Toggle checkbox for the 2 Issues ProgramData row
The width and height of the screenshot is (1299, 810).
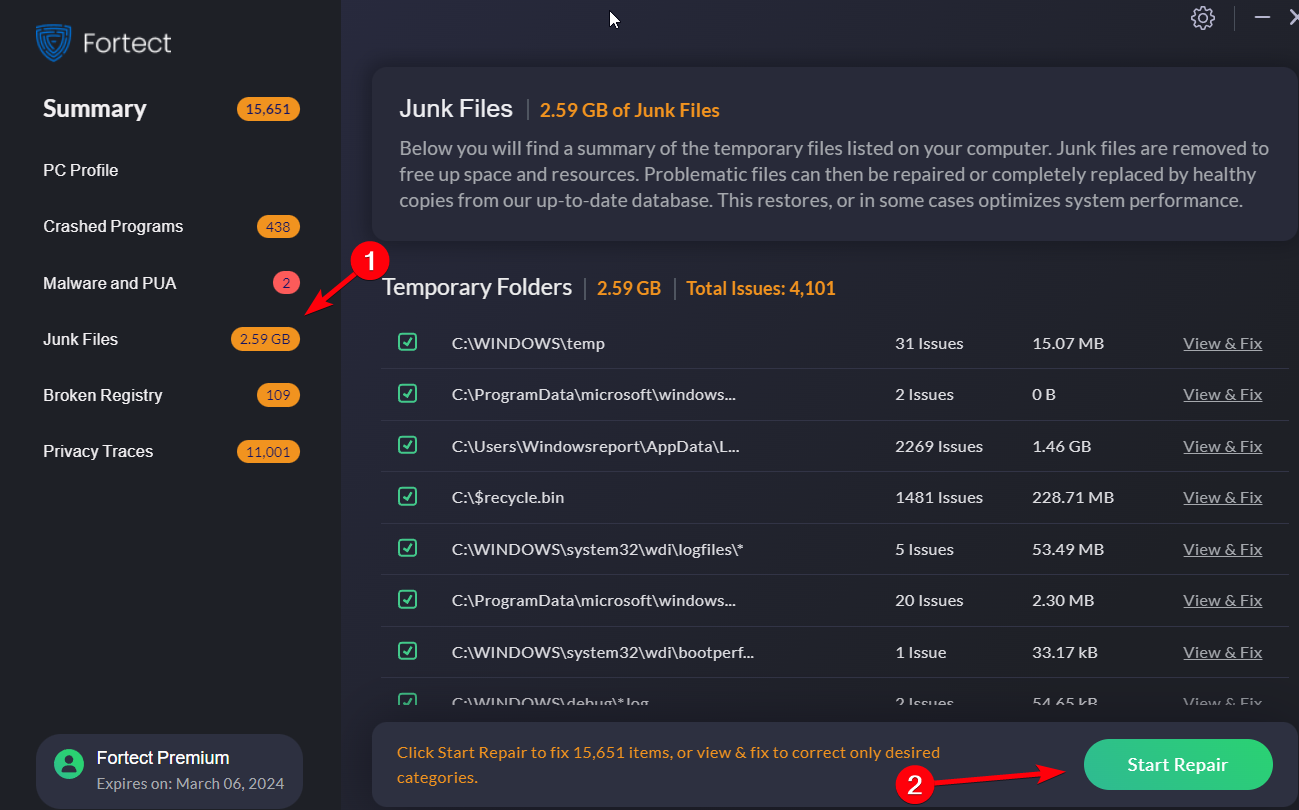click(407, 393)
